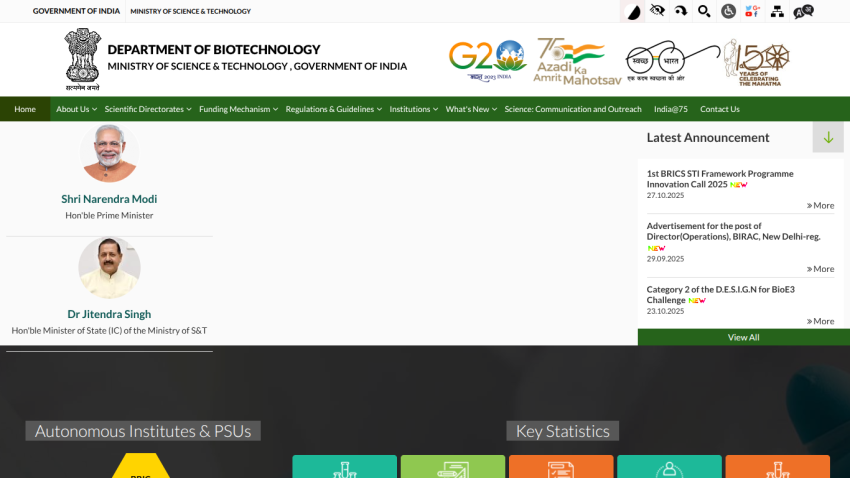Click the date 27.10.2025
The width and height of the screenshot is (850, 478).
coord(665,195)
